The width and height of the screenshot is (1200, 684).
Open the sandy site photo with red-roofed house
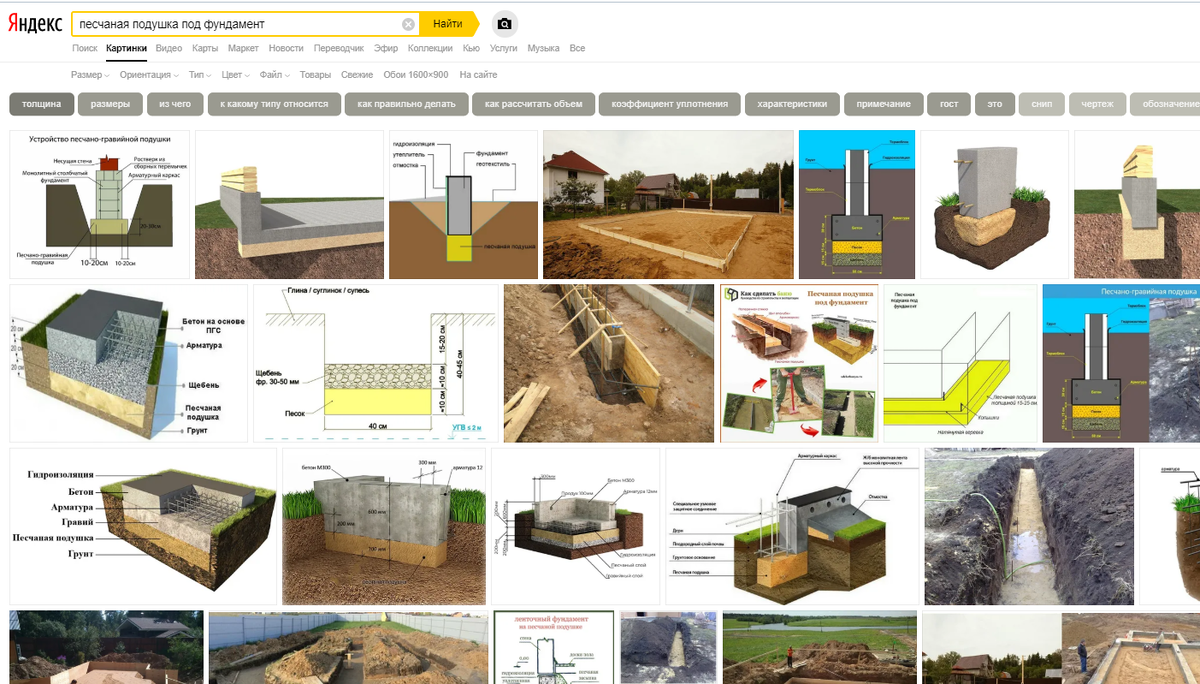pos(667,204)
